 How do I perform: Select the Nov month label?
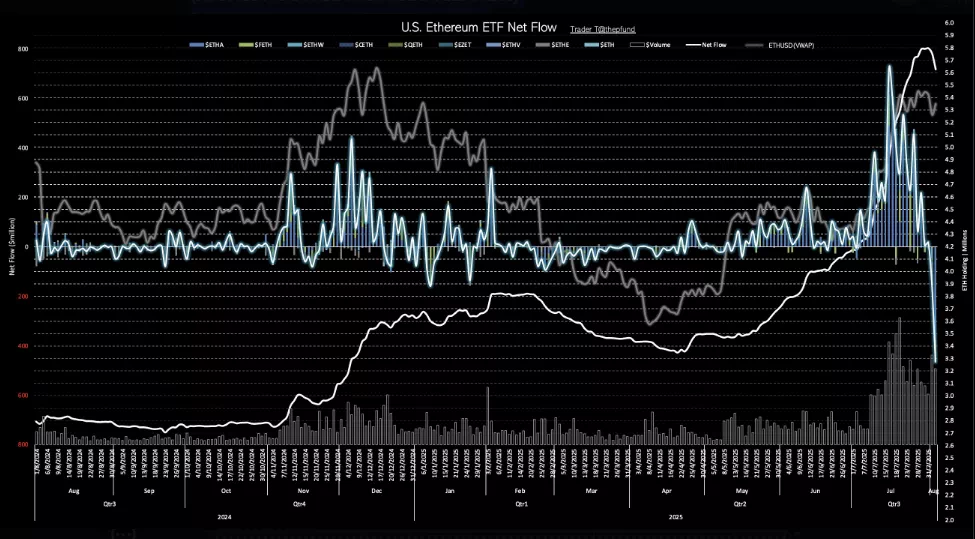pos(303,491)
